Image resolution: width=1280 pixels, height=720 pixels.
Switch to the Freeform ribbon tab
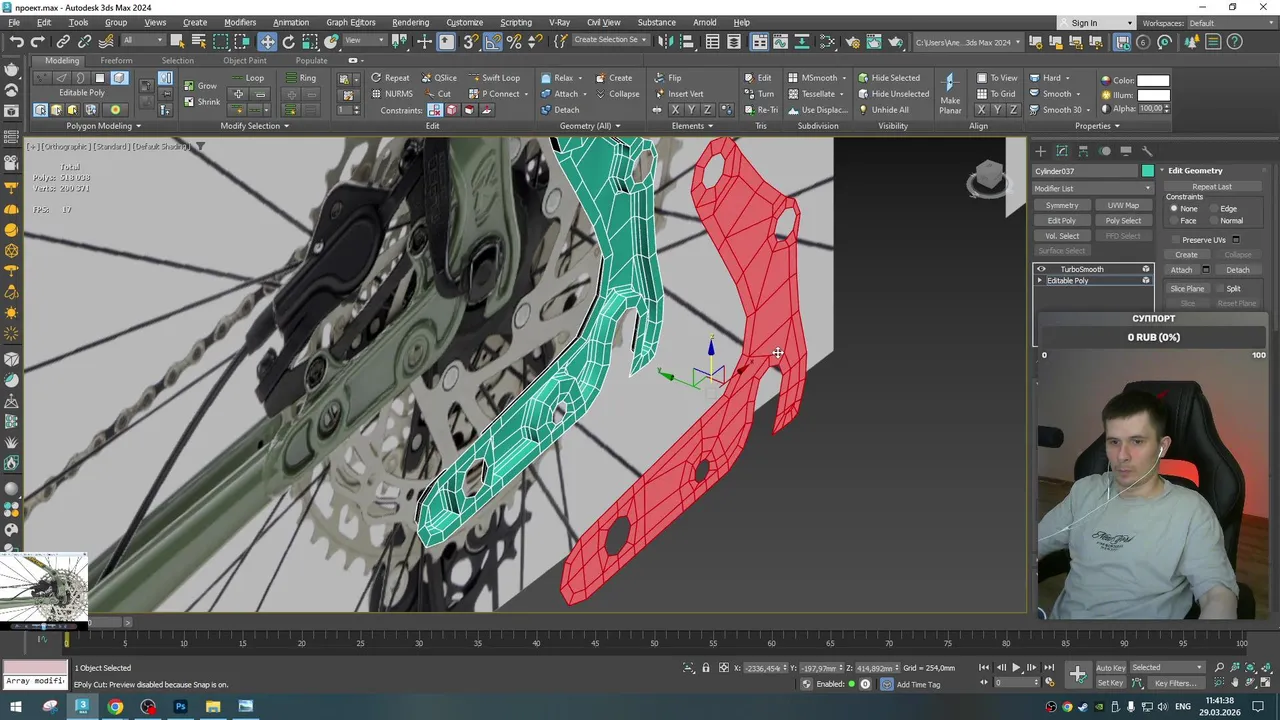pyautogui.click(x=116, y=61)
